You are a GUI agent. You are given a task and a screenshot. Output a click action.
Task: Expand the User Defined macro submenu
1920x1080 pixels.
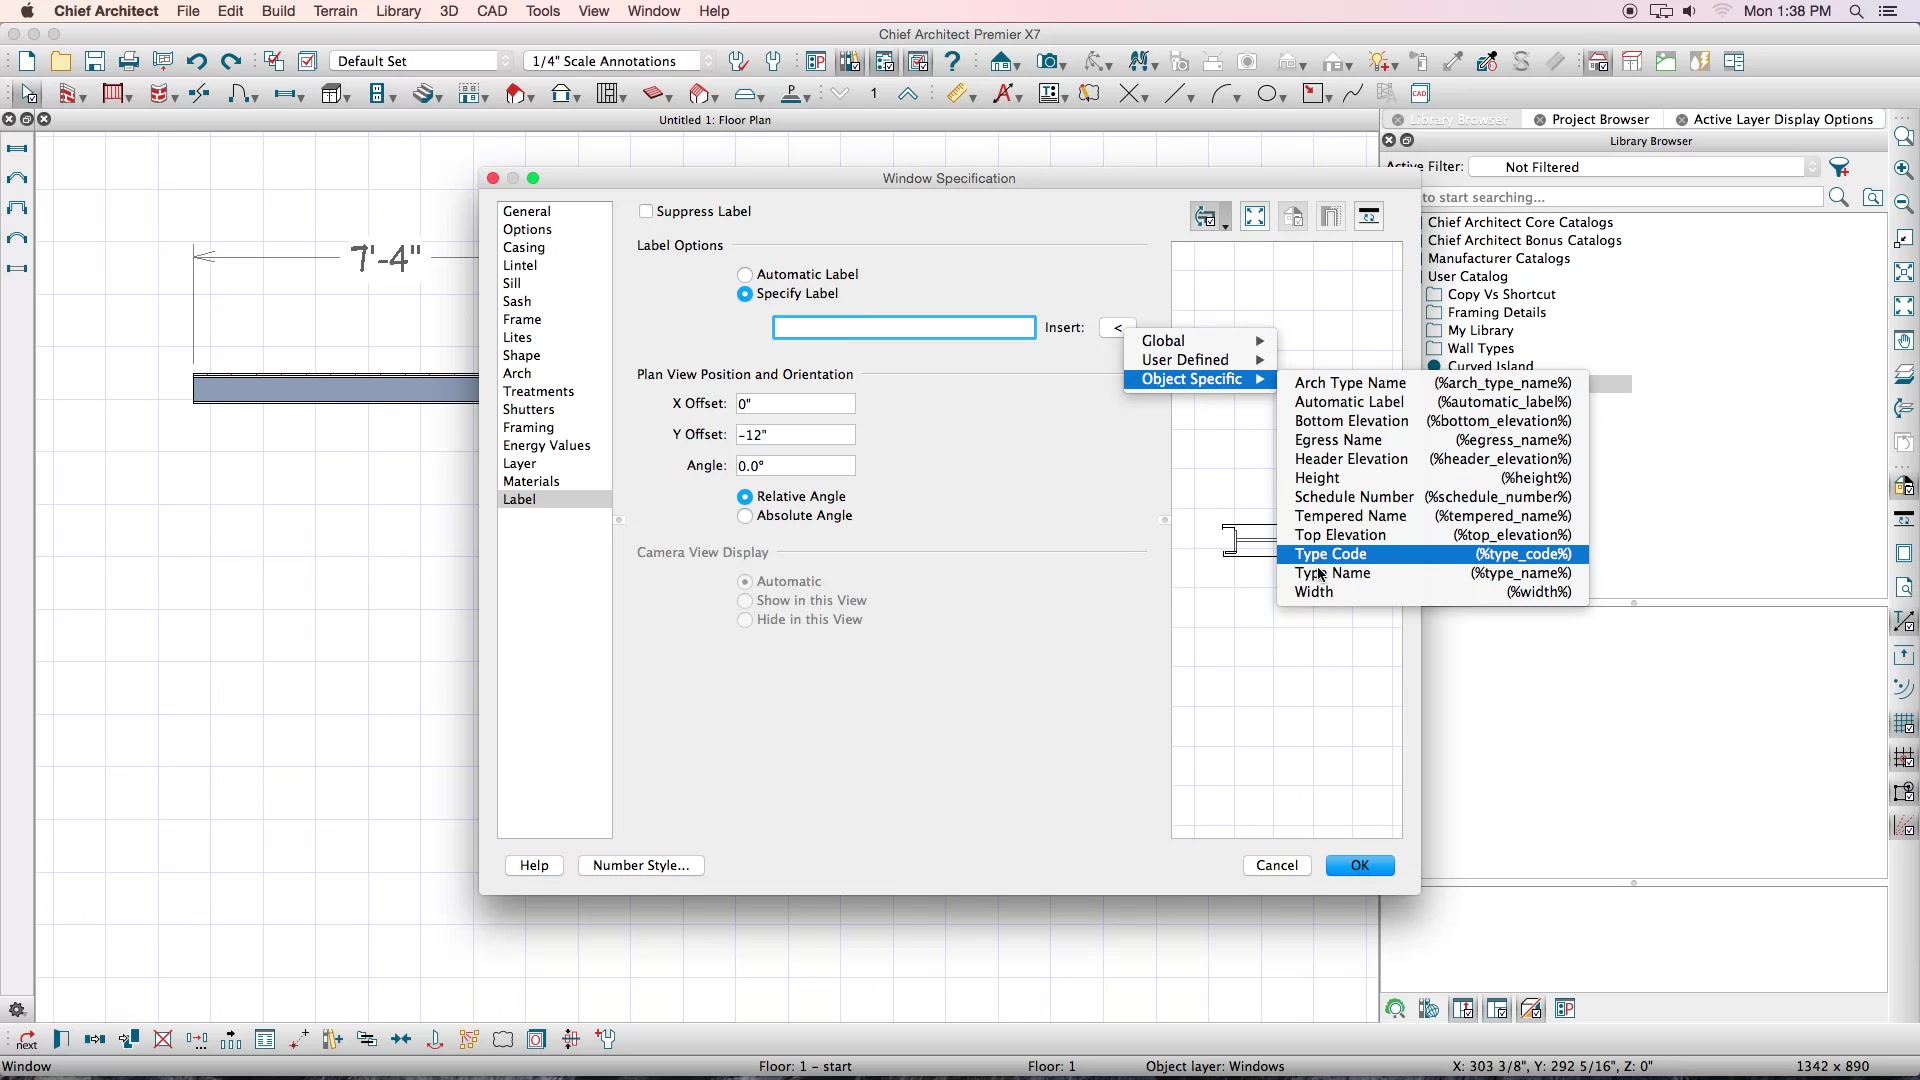coord(1200,360)
